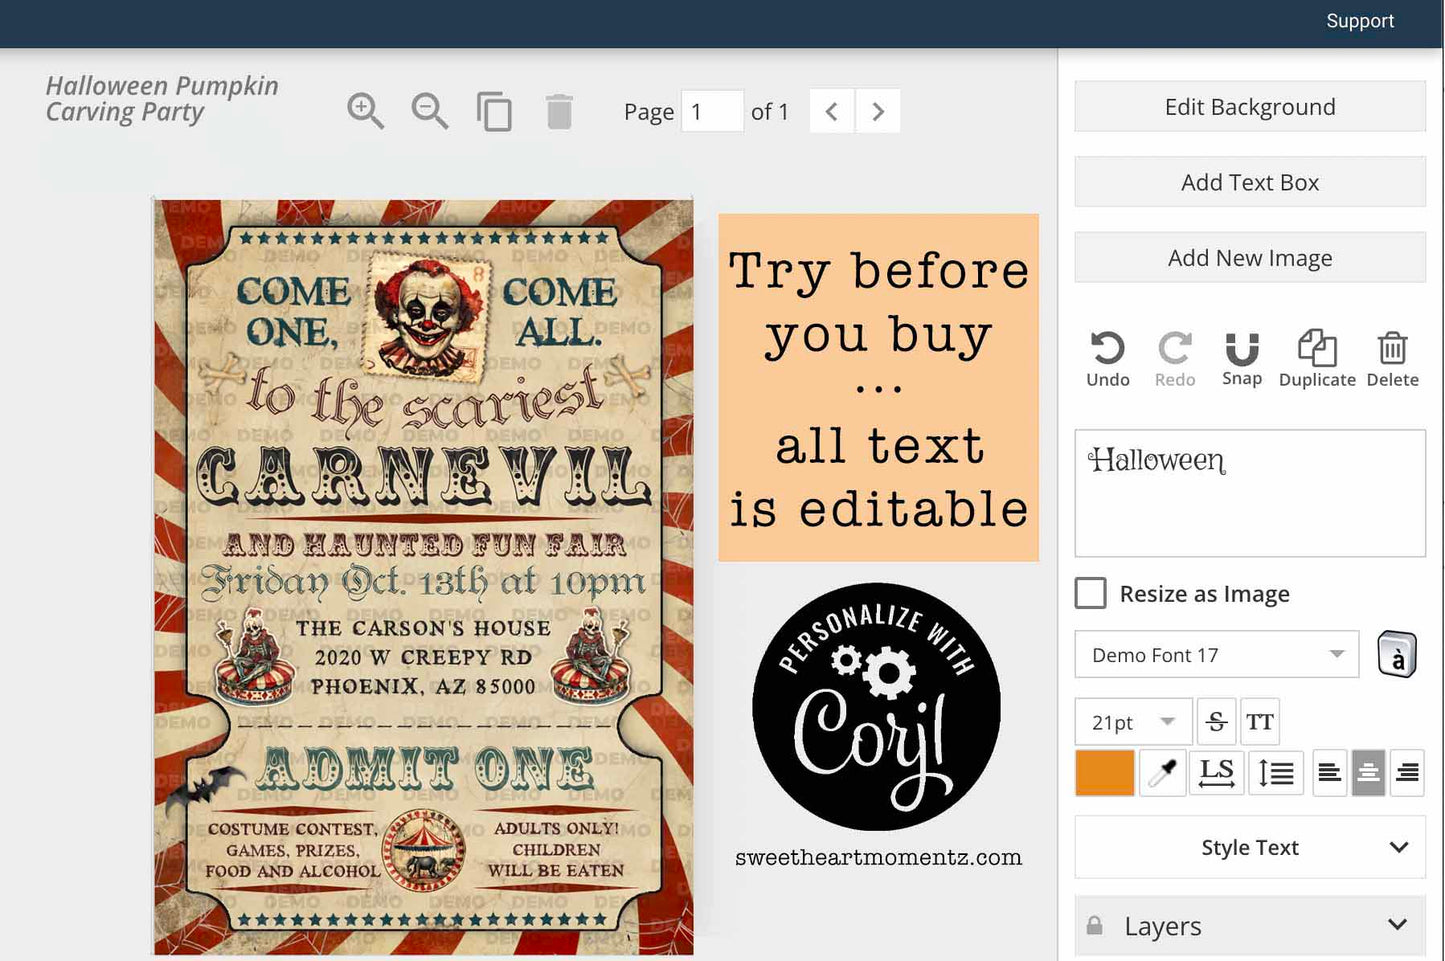Duplicate the selected element
Image resolution: width=1445 pixels, height=961 pixels.
click(1317, 349)
